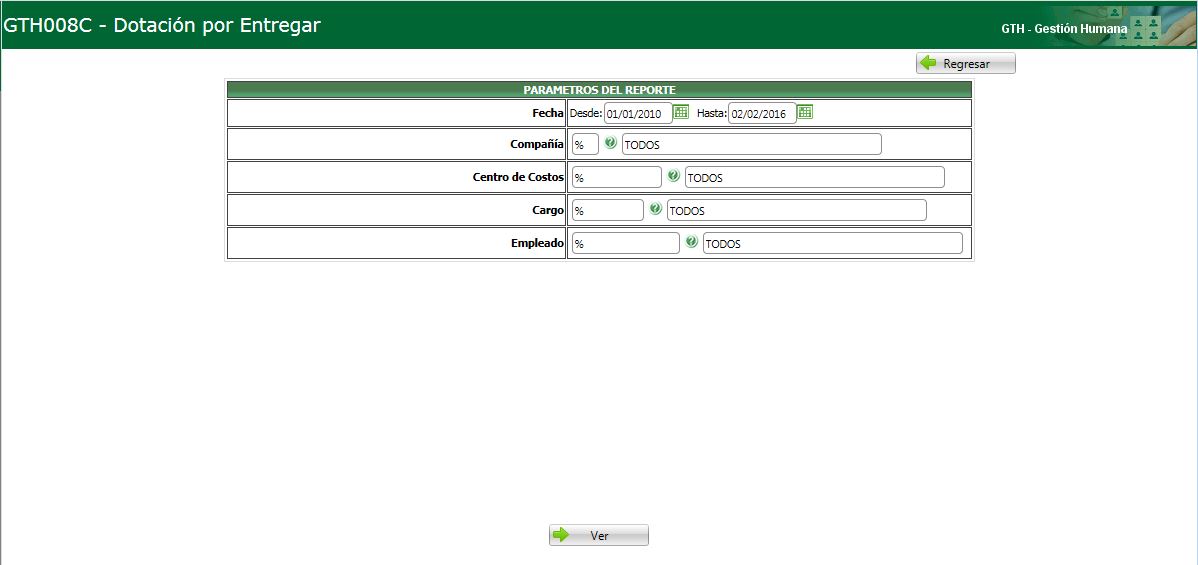Click the GTH - Gestión Humana text
This screenshot has width=1198, height=565.
1064,28
